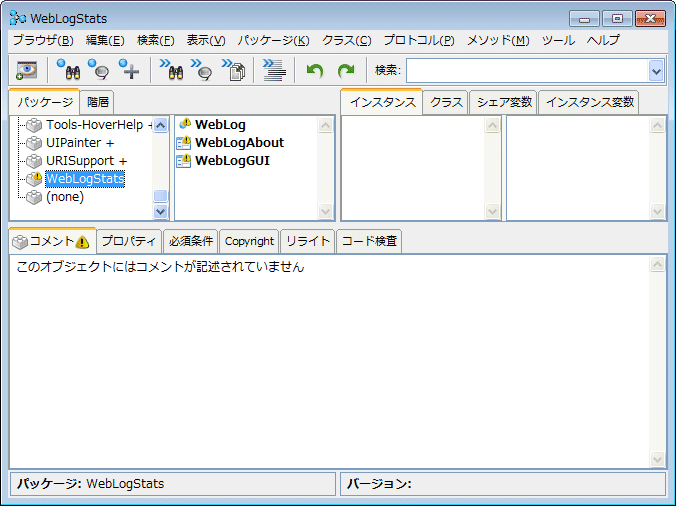Image resolution: width=676 pixels, height=506 pixels.
Task: Click the first binoculars find icon
Action: (68, 70)
